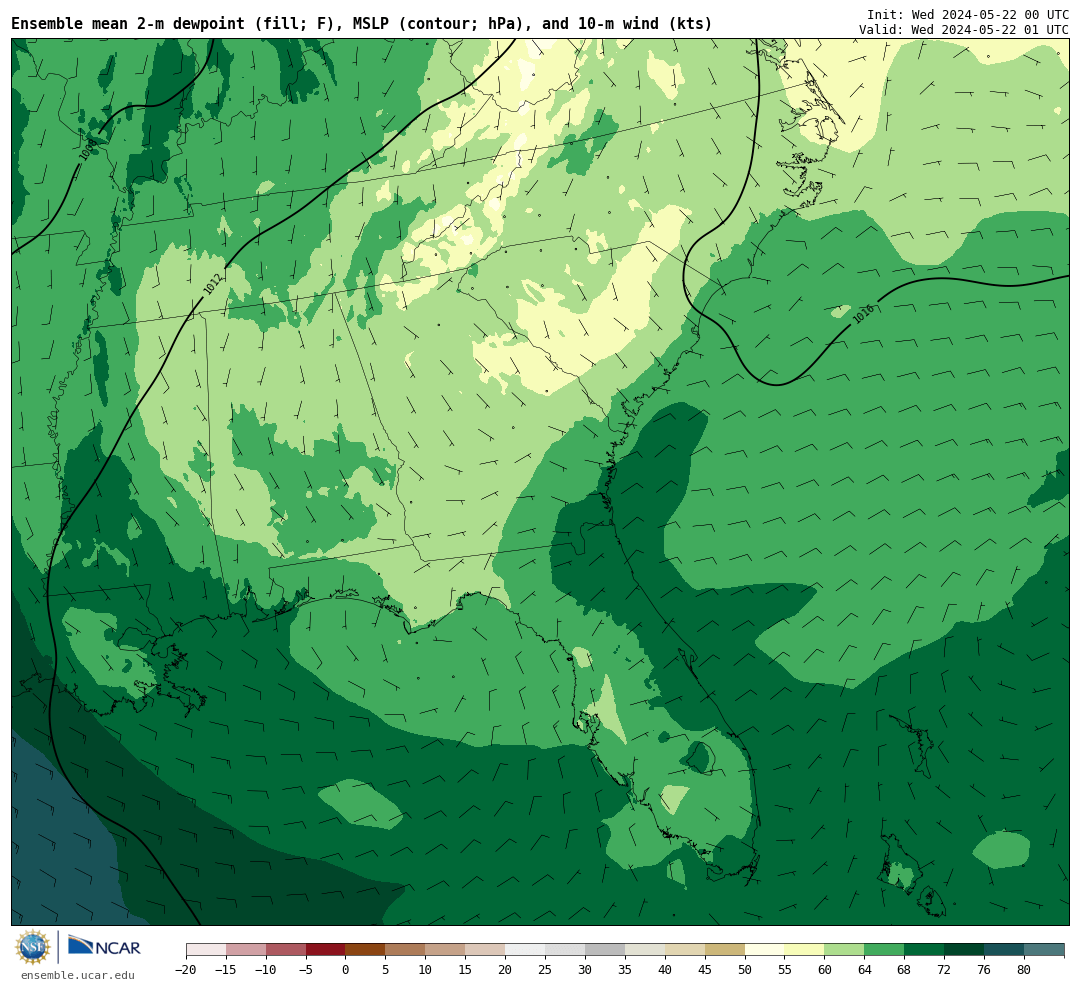Select the pinkish -15 to -10 swatch
The height and width of the screenshot is (988, 1080).
245,950
